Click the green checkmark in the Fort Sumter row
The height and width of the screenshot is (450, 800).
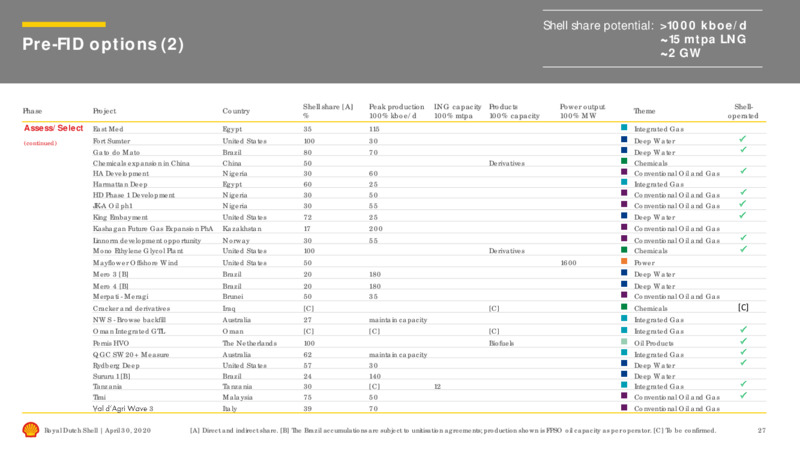pyautogui.click(x=743, y=139)
